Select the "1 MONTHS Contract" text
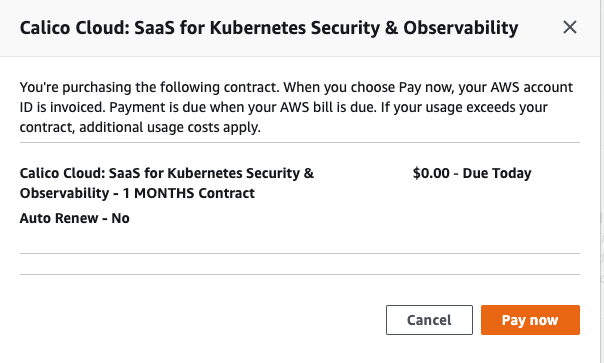Screen dimensions: 604x363 [188, 193]
